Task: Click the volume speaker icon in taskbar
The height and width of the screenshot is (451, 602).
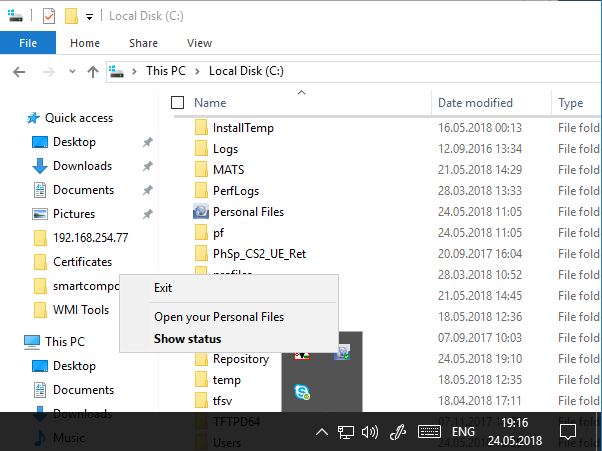Action: (370, 432)
